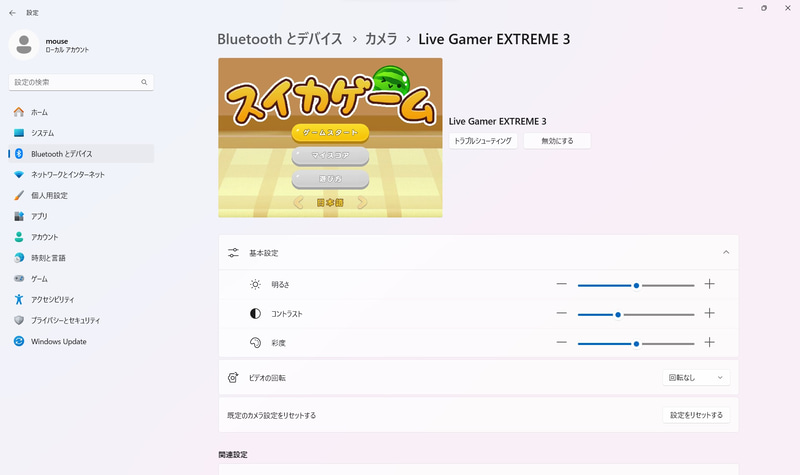Screen dimensions: 800x475
Task: Click the Windows Update refresh icon
Action: point(19,341)
